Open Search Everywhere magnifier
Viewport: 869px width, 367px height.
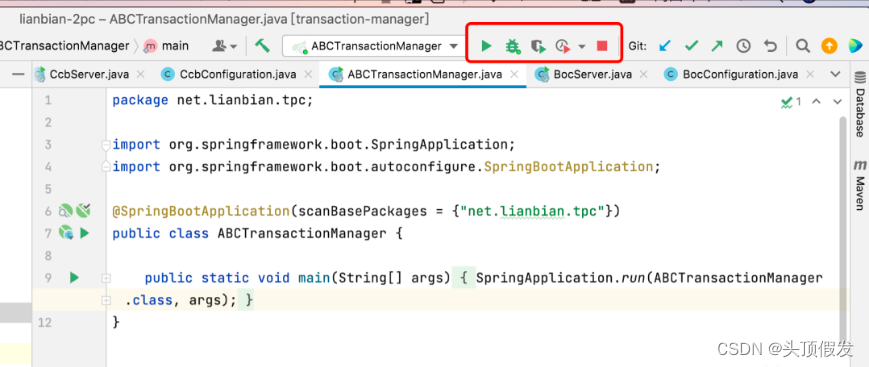click(x=802, y=46)
